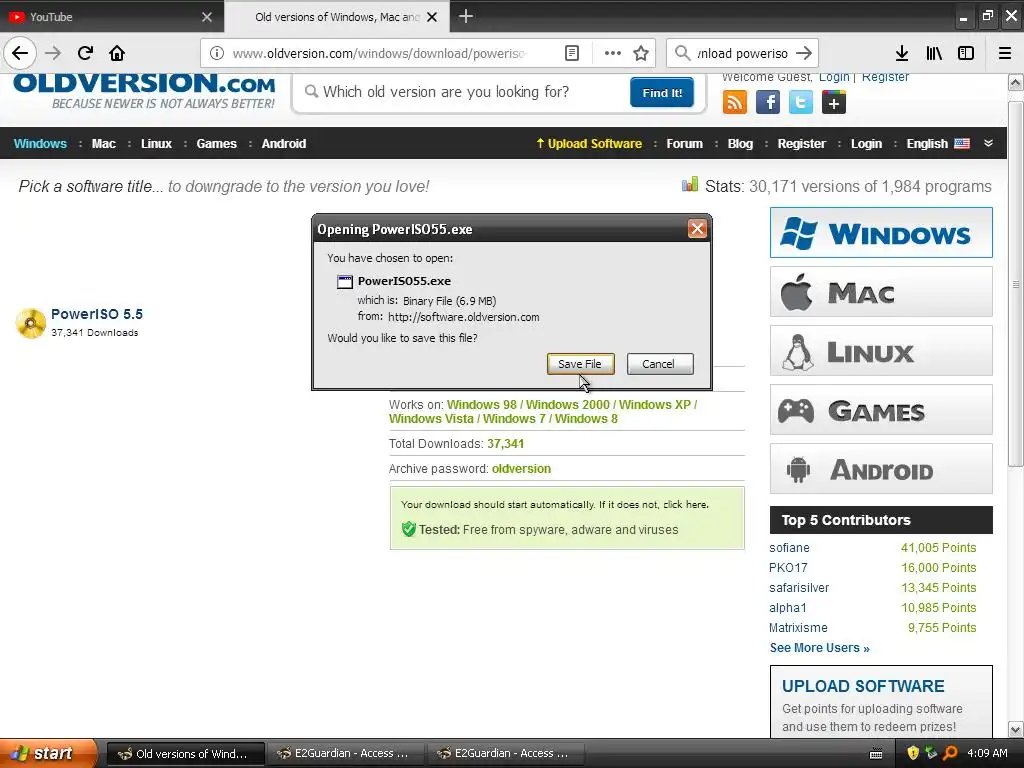Open the page actions three-dot menu

tap(613, 53)
